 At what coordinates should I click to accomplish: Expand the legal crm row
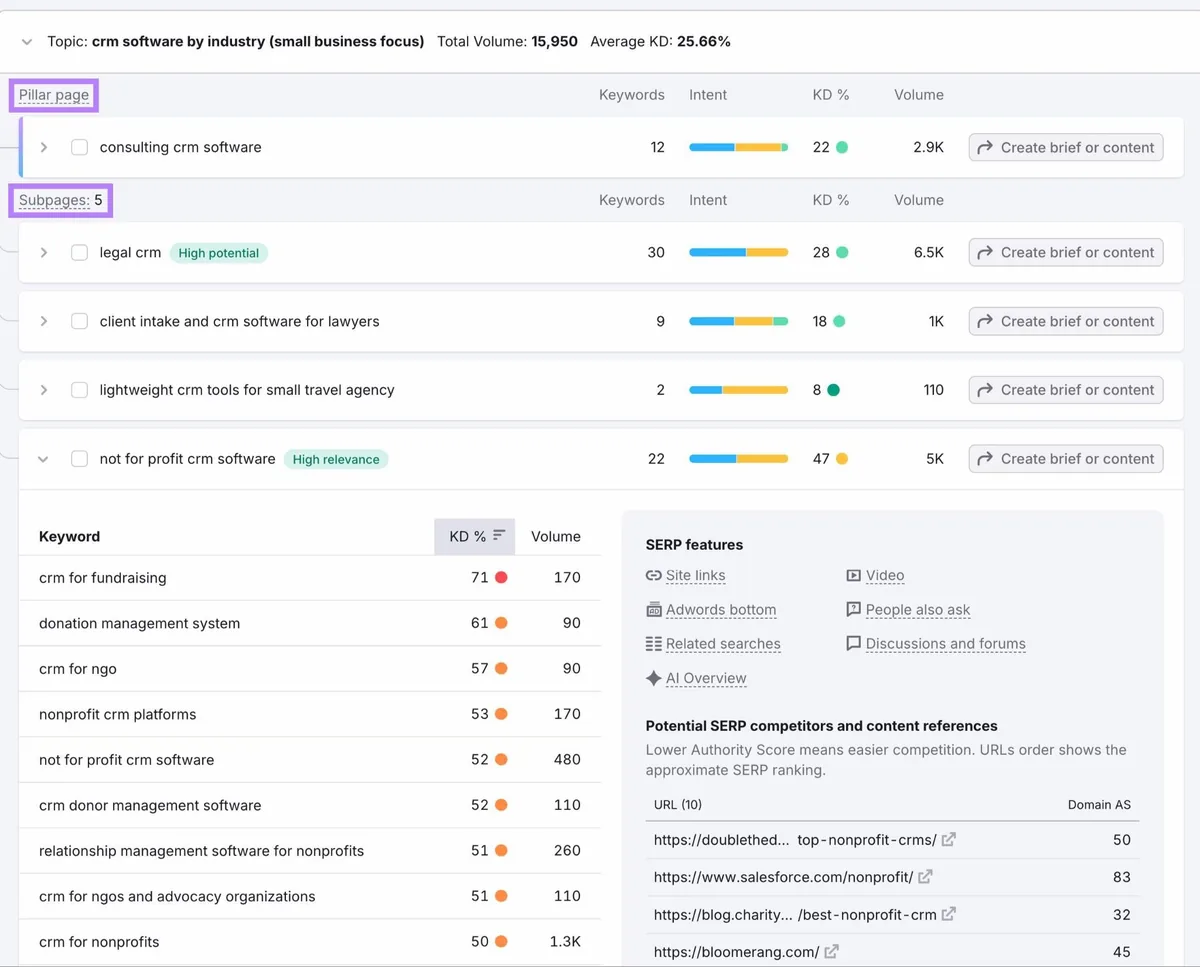pos(44,253)
